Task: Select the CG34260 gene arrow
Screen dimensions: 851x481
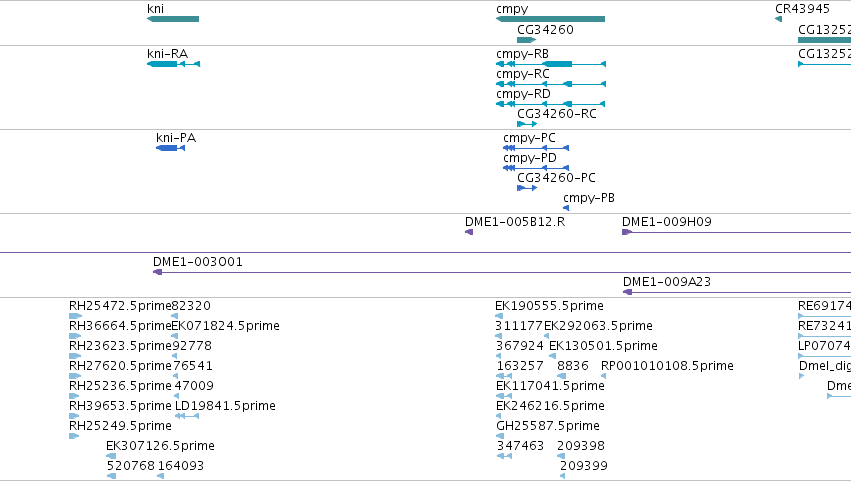Action: (x=526, y=40)
